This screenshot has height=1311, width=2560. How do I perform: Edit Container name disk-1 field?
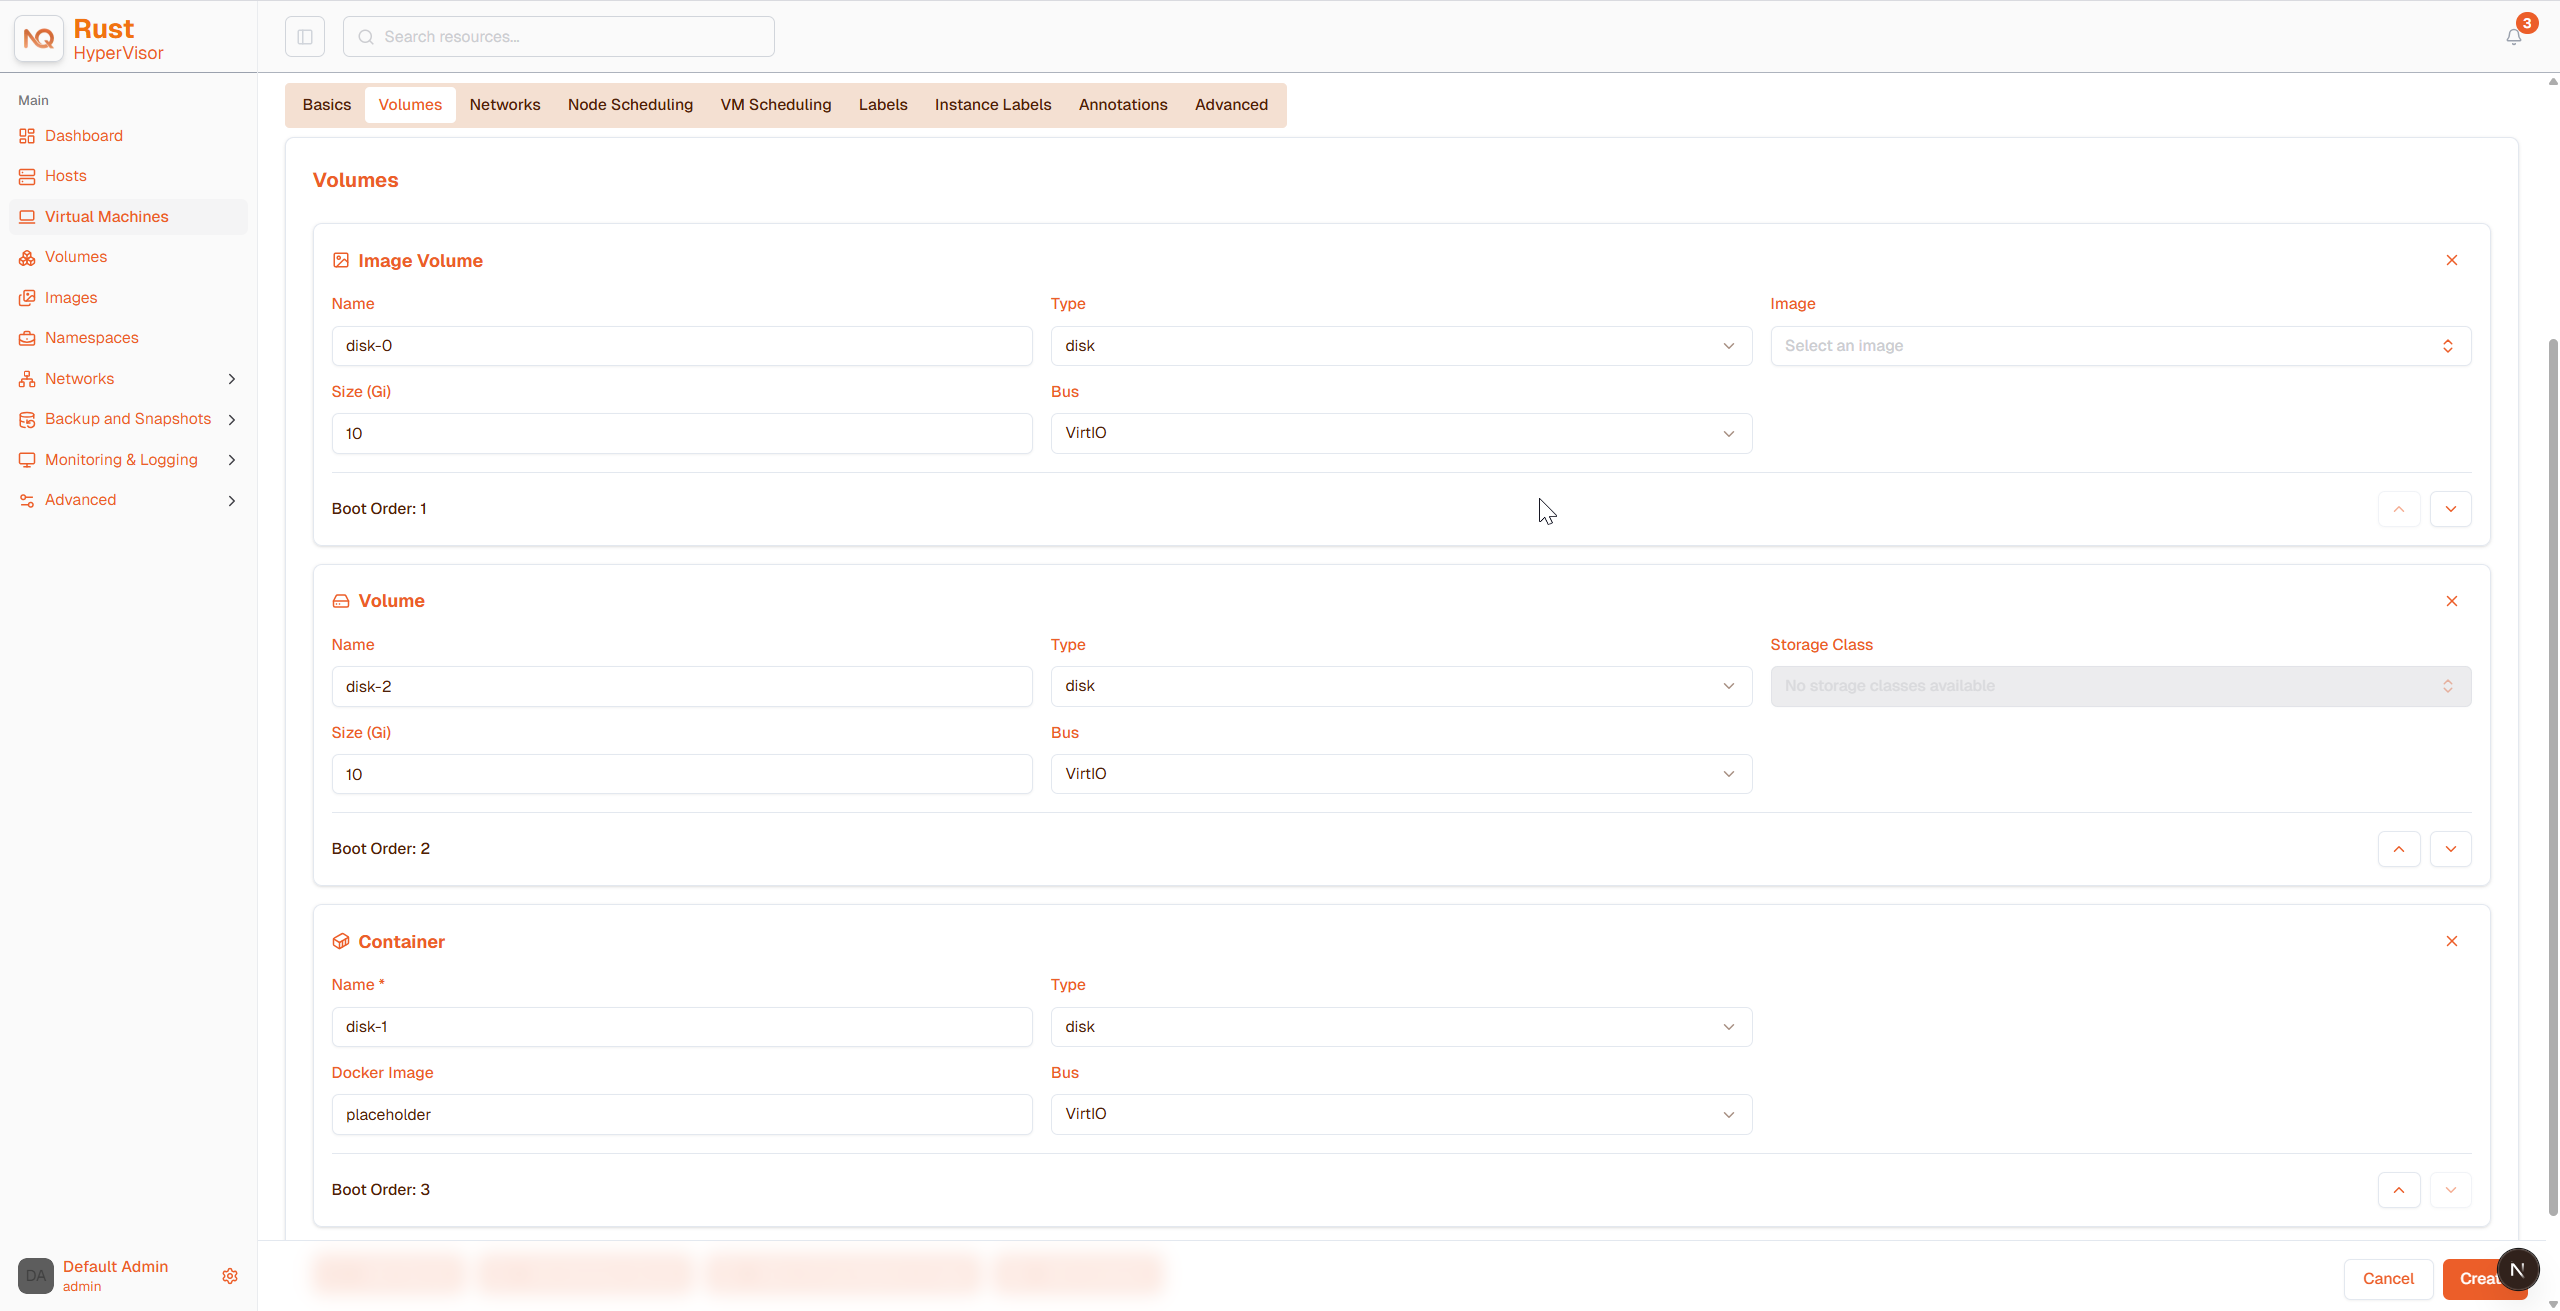coord(682,1027)
